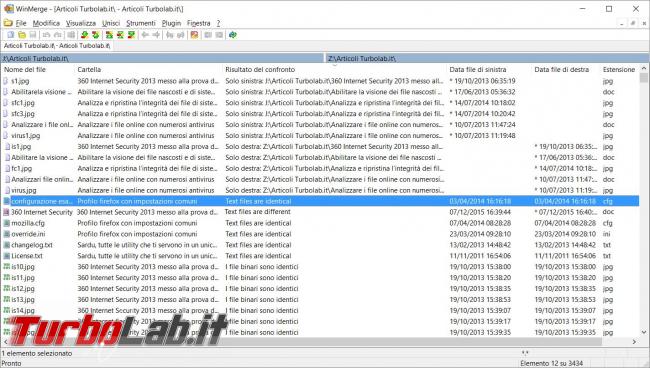Open the Visualizza menu
Screen dimensions: 650x368
point(81,23)
